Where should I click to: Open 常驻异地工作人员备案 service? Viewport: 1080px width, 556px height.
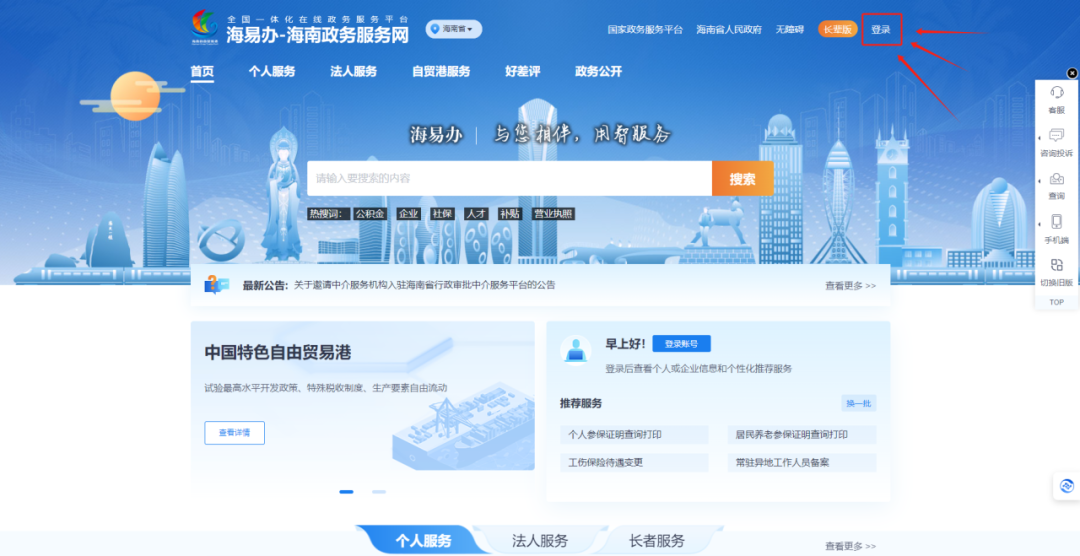pyautogui.click(x=802, y=462)
